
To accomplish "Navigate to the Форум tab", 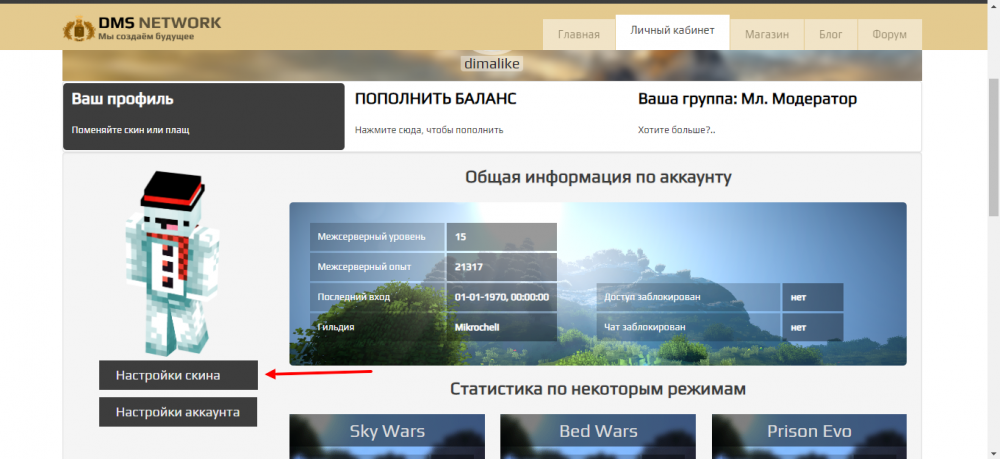I will click(889, 34).
